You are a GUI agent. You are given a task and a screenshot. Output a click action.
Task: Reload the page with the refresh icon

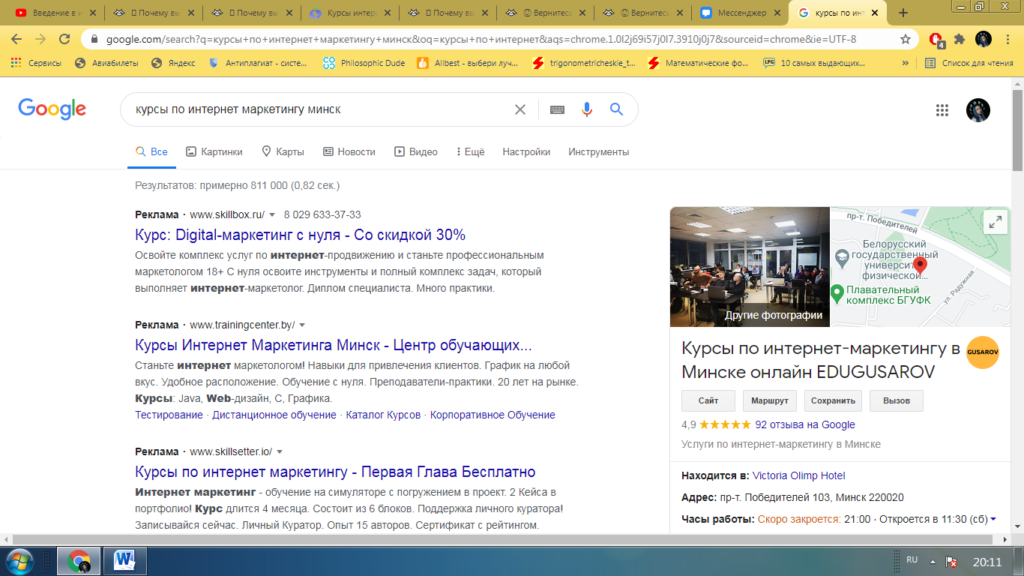(x=65, y=39)
